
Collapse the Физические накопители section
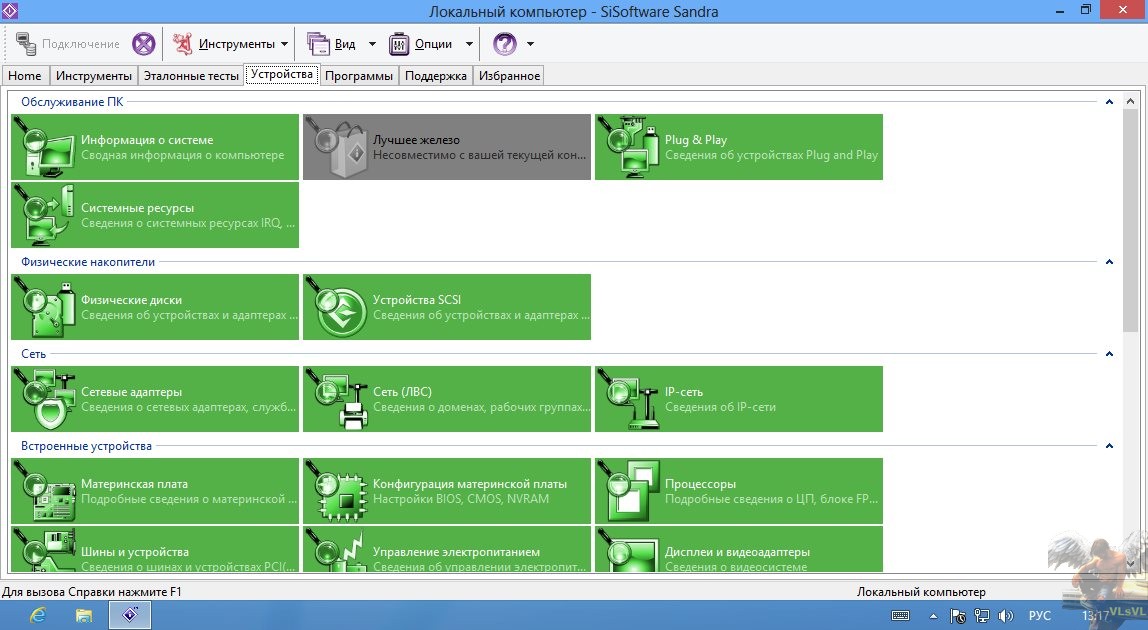[1109, 262]
